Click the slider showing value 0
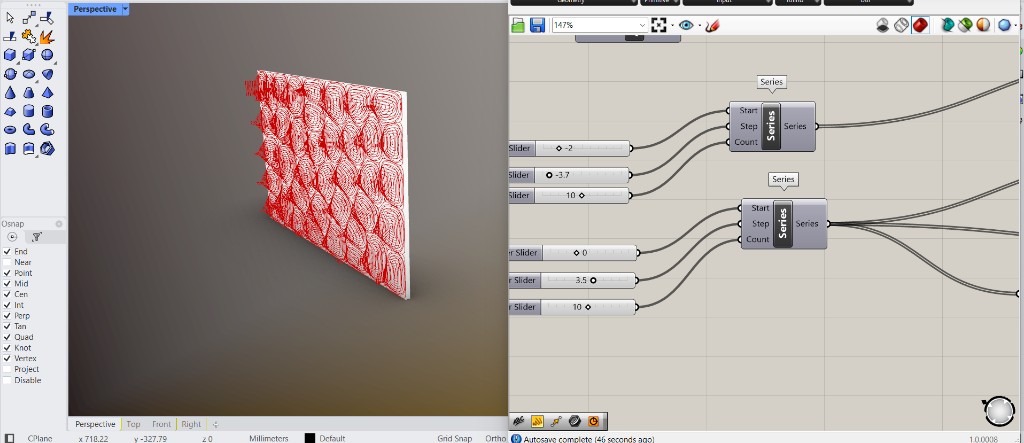Screen dimensions: 1024x443 coord(572,253)
